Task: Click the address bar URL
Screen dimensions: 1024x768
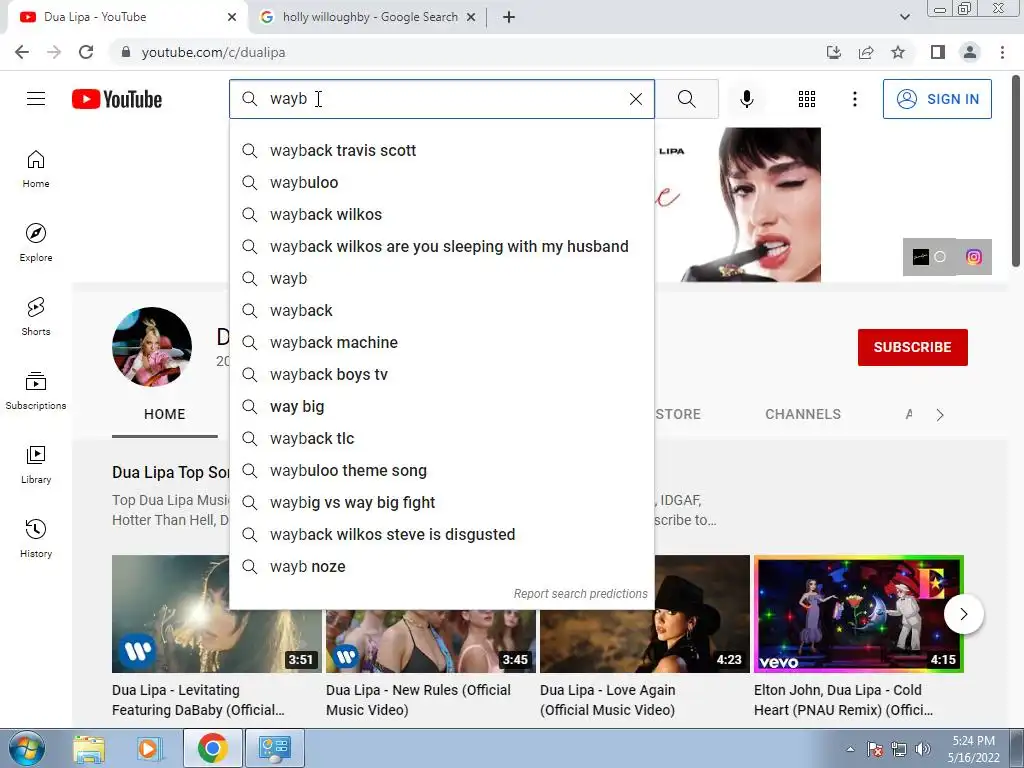Action: [214, 52]
